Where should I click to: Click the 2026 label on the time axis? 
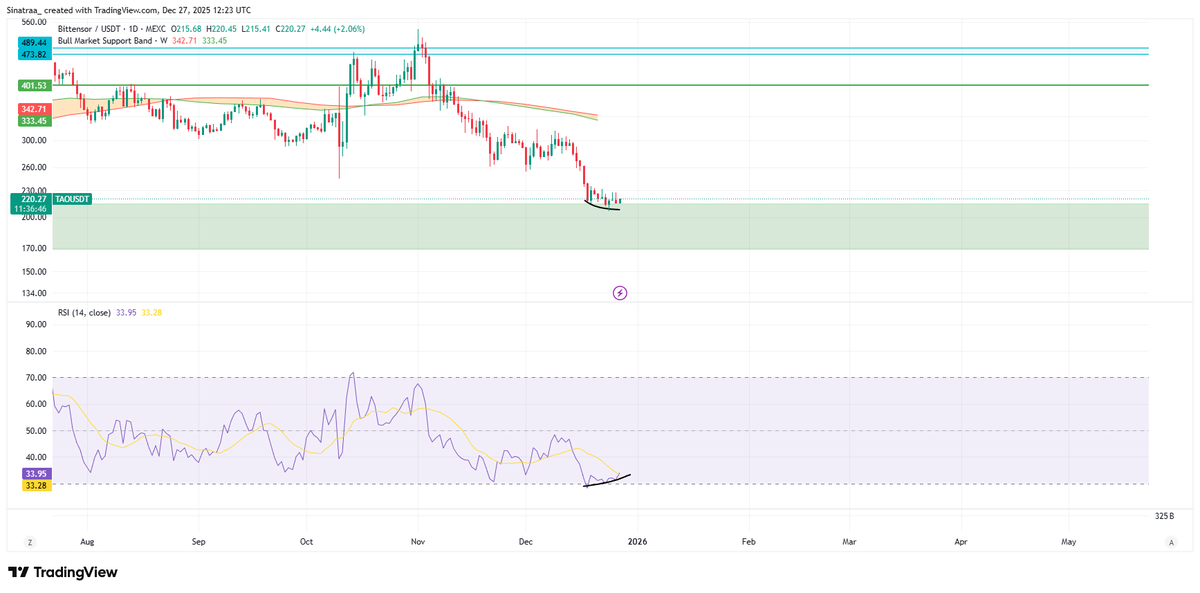tap(637, 541)
